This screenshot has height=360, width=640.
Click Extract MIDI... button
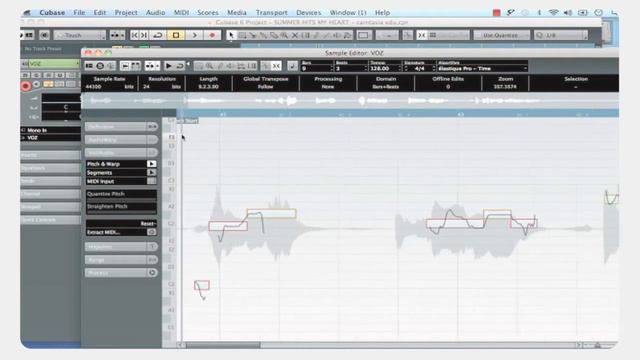(x=121, y=232)
